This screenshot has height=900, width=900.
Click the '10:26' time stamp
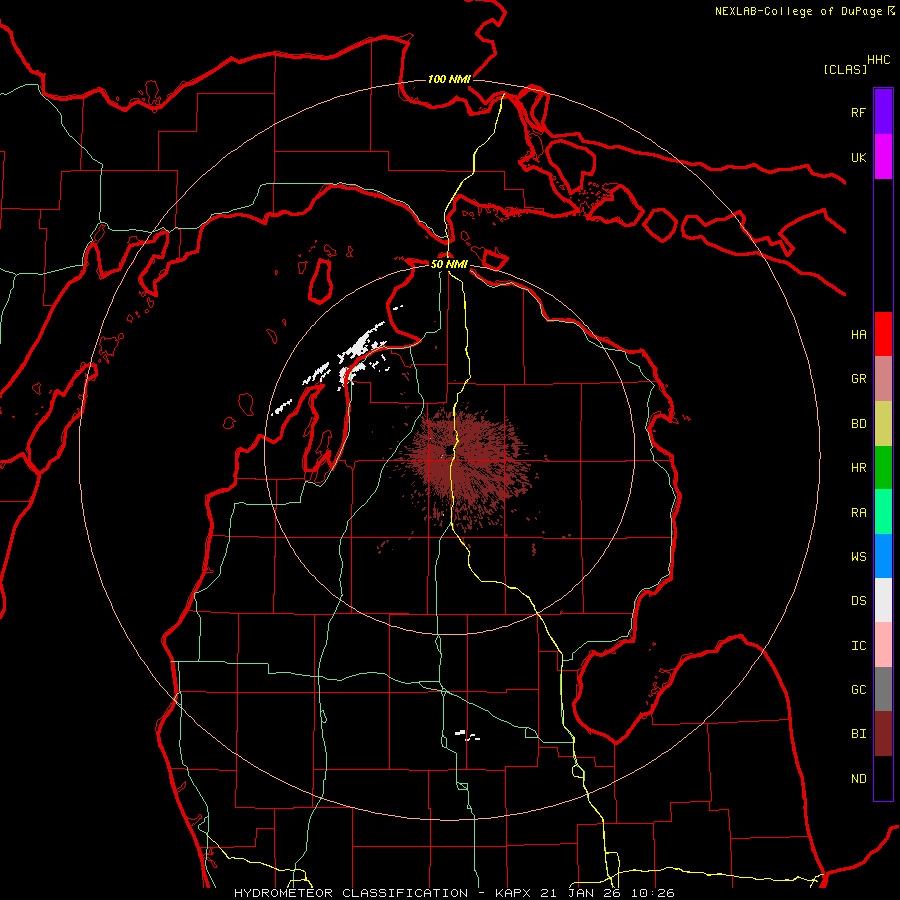click(652, 893)
